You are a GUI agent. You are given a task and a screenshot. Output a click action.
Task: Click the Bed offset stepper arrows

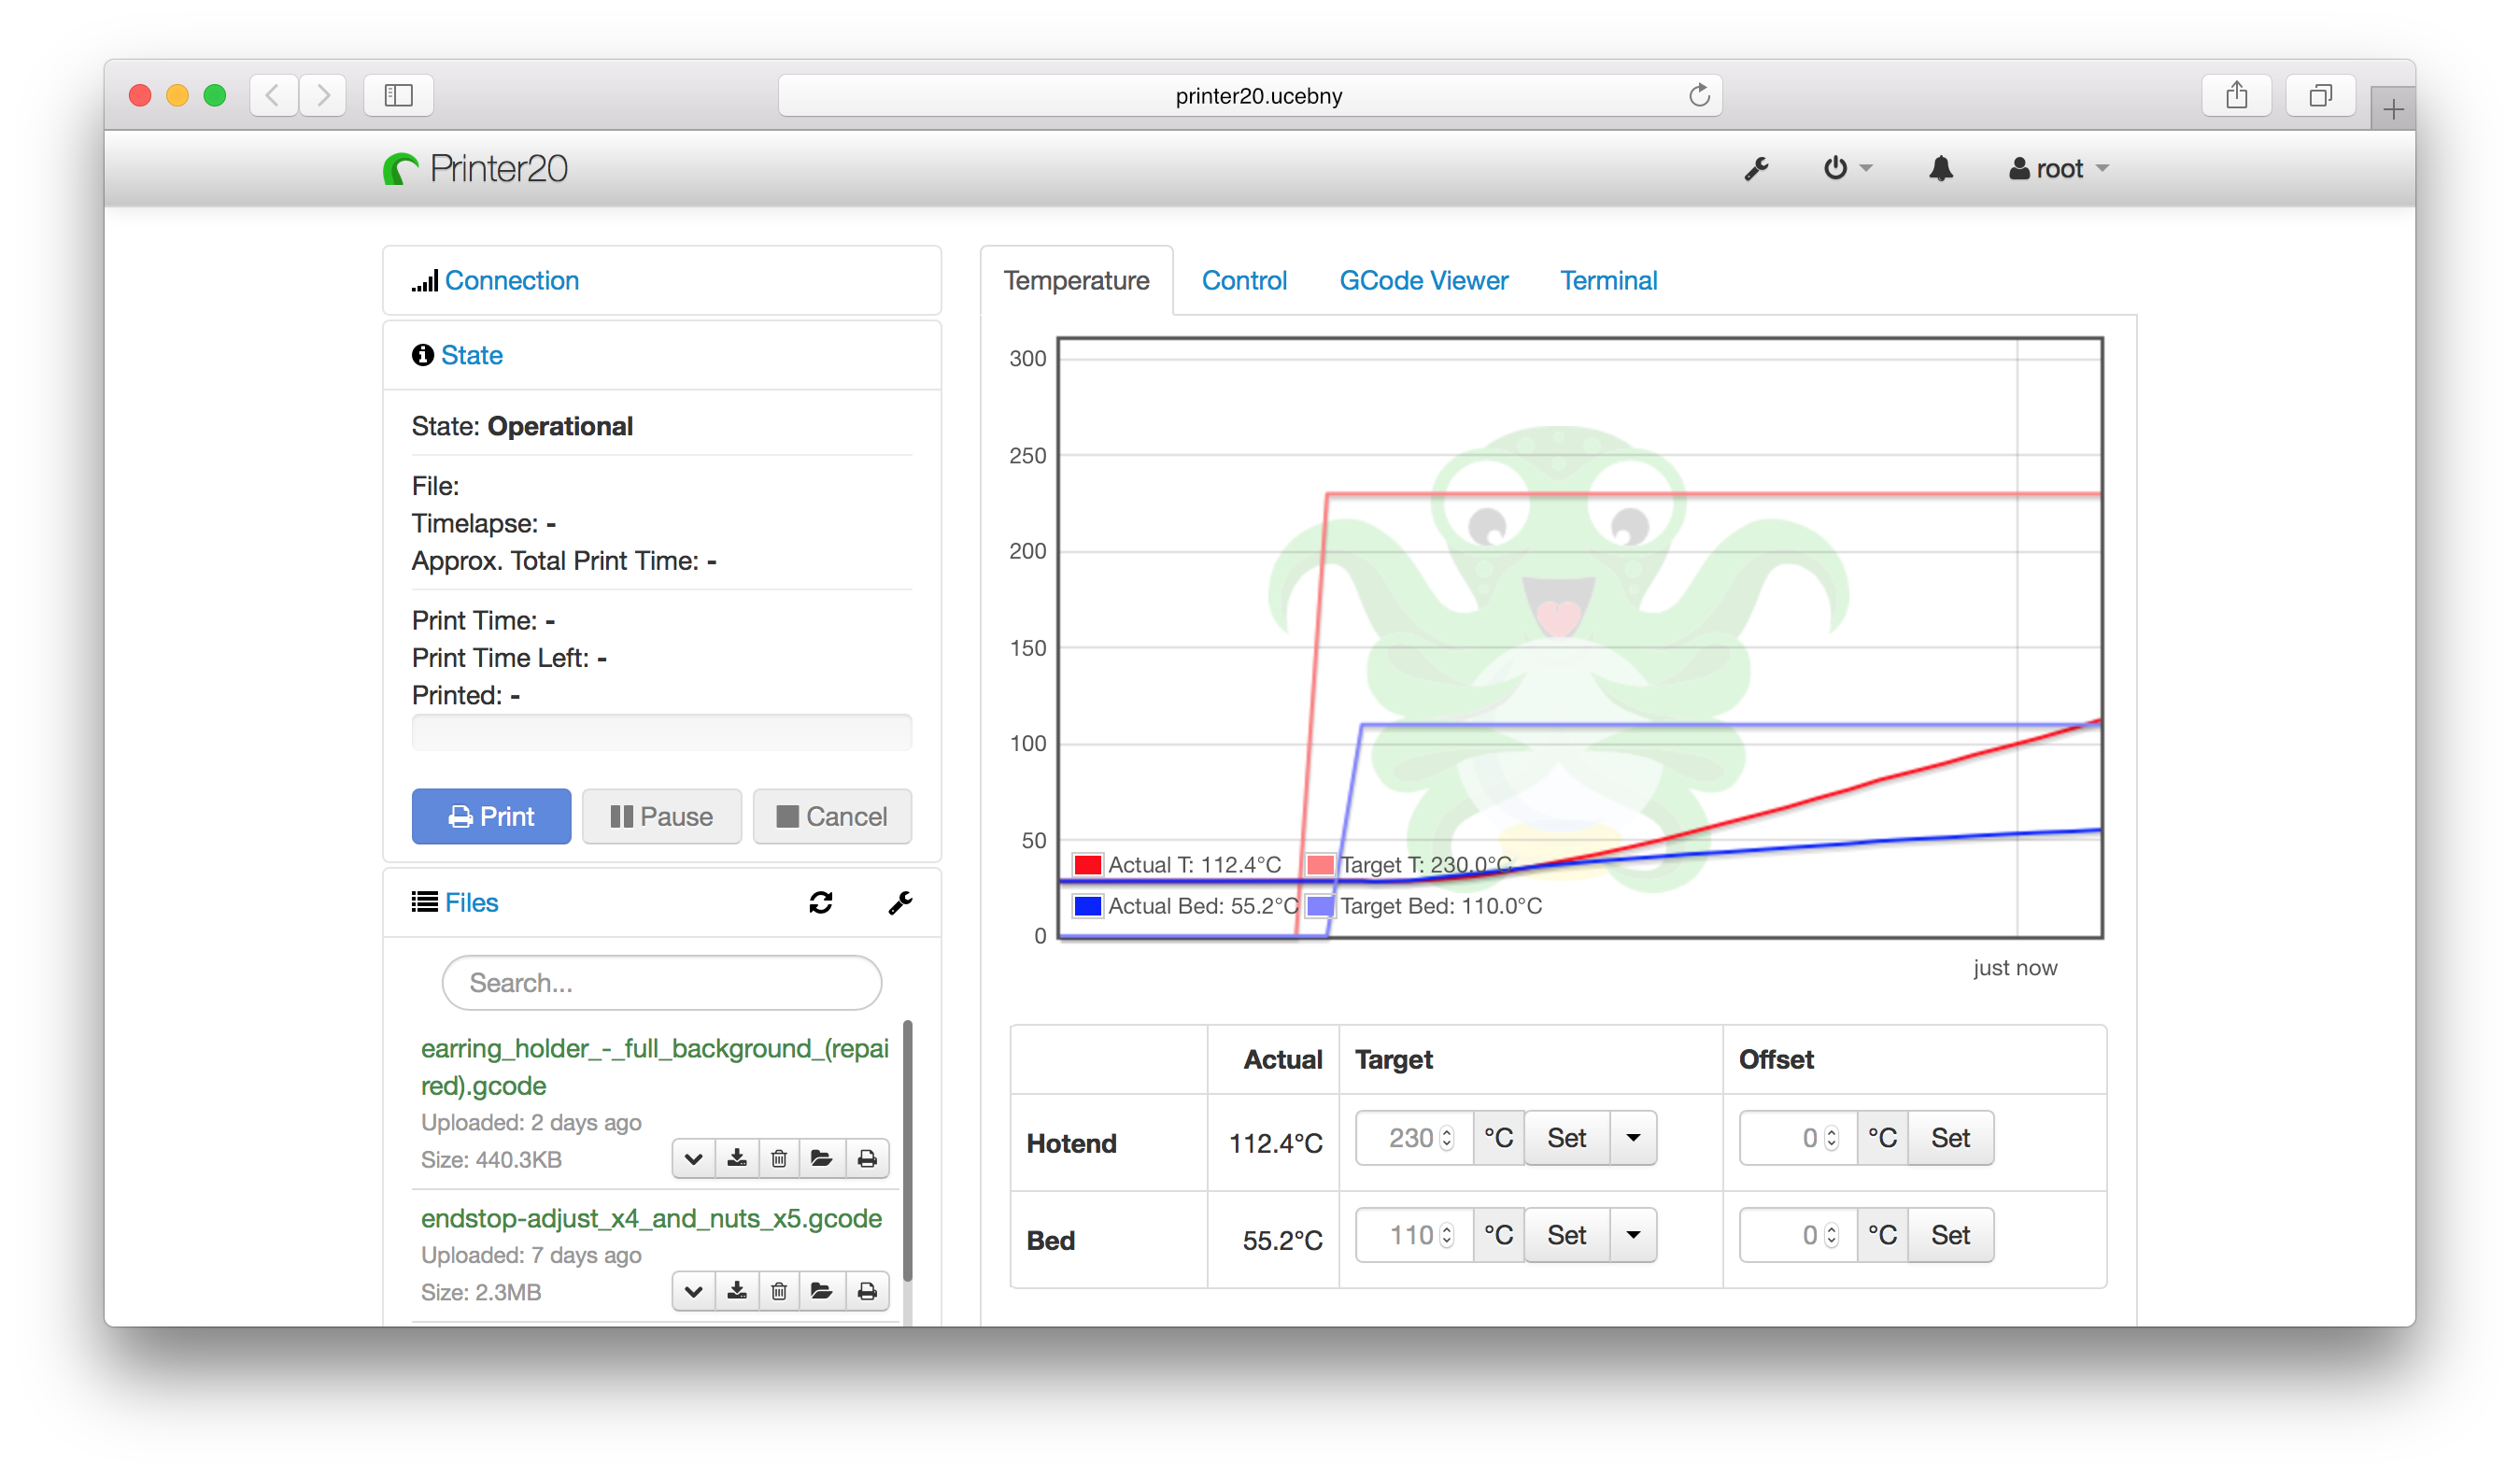pos(1830,1234)
